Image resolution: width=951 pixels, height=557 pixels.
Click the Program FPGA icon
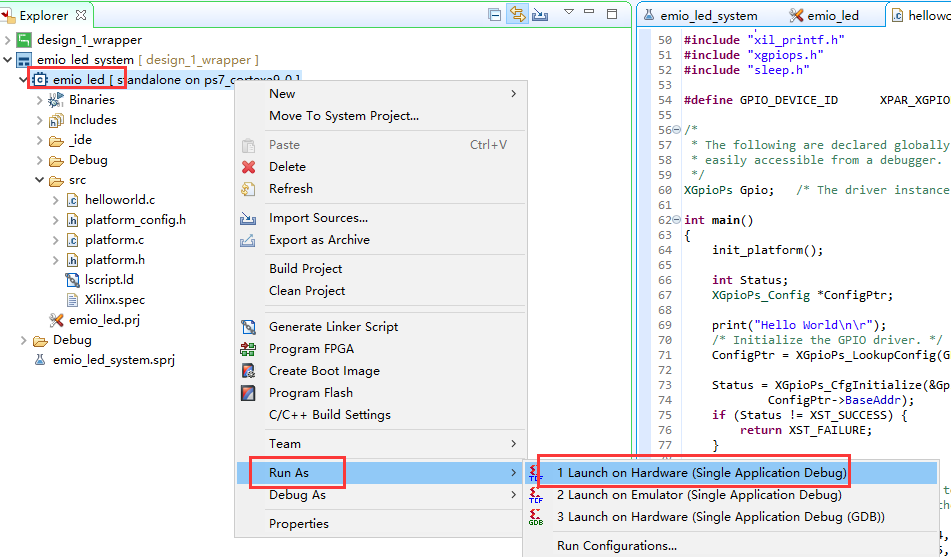(248, 349)
